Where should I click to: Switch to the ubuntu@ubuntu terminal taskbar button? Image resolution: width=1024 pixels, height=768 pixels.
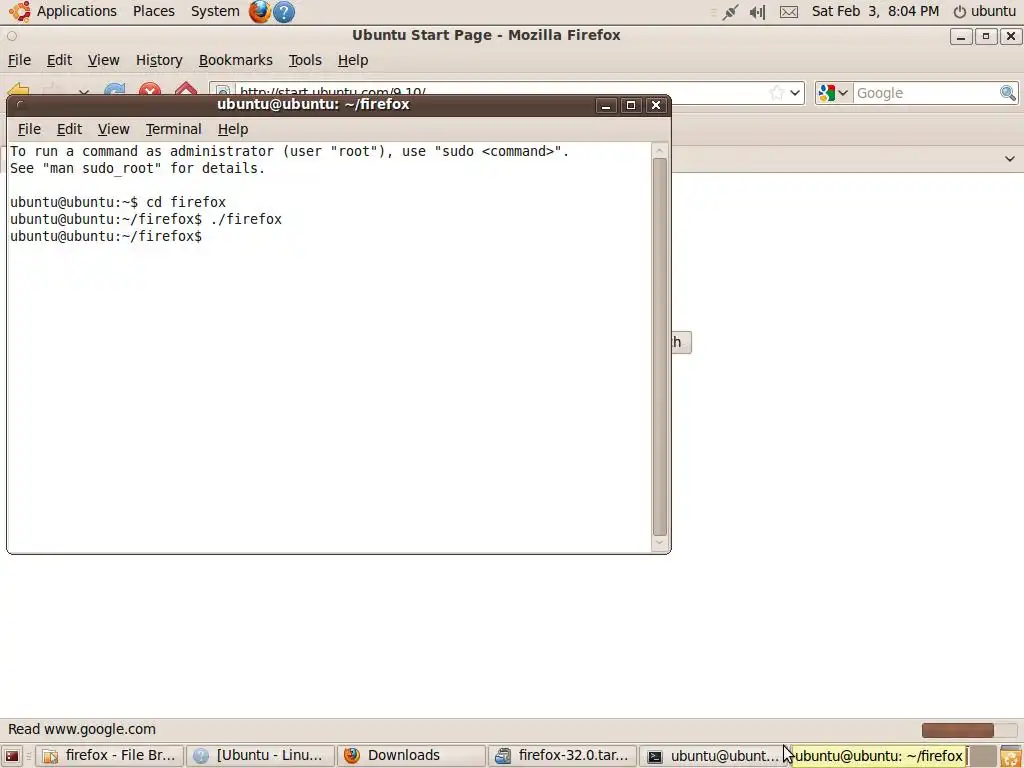[x=714, y=756]
